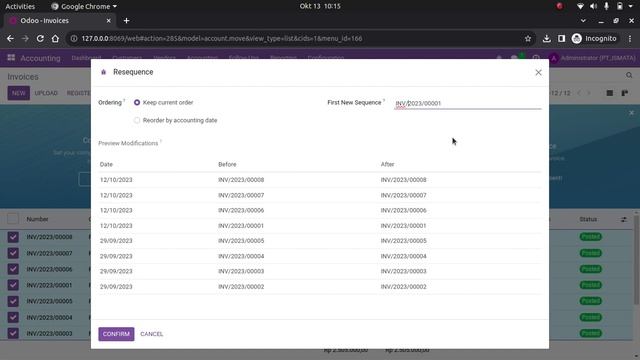Screen dimensions: 640x360
Task: Cancel the Resequence dialog
Action: [x=151, y=334]
